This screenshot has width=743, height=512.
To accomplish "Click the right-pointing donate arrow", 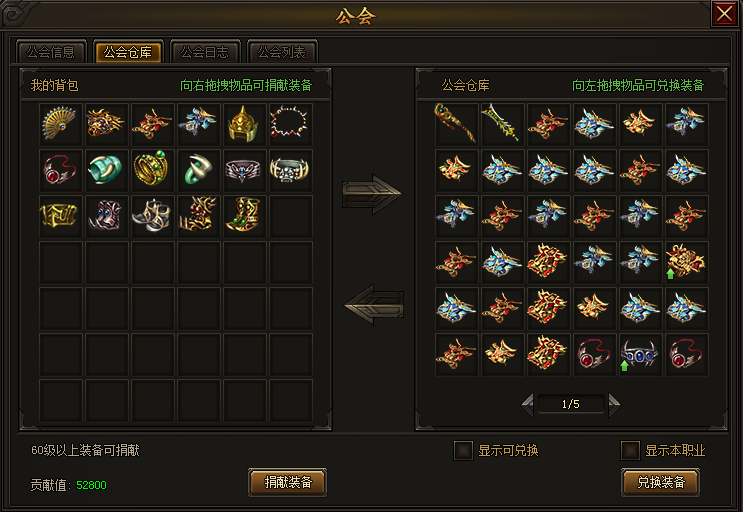I will click(372, 193).
